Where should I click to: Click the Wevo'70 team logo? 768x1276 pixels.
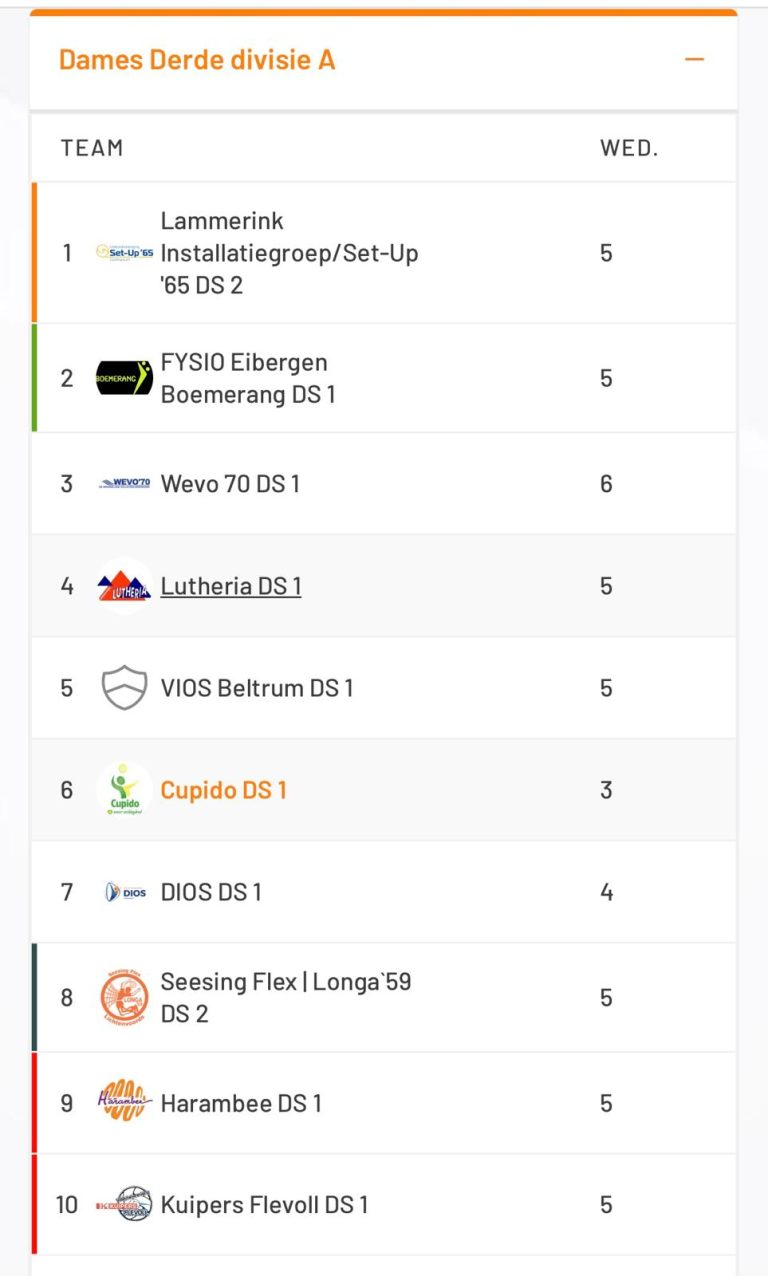coord(125,484)
